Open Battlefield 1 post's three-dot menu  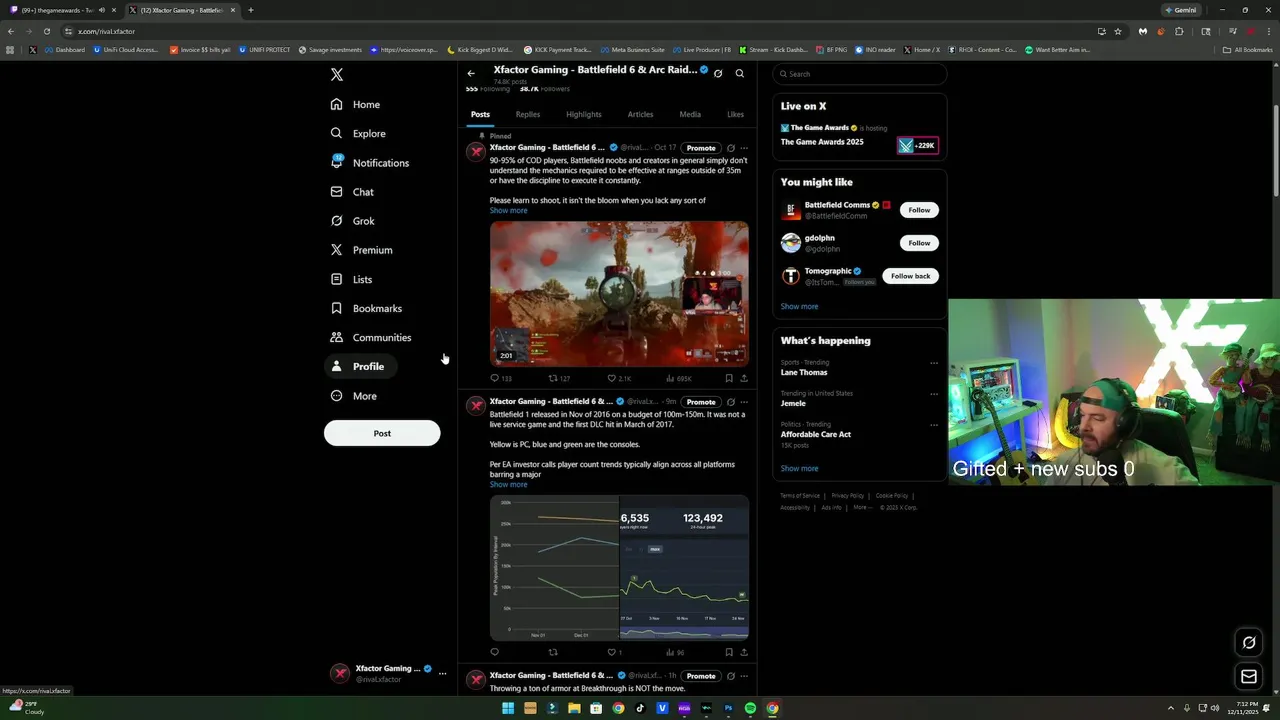click(744, 402)
